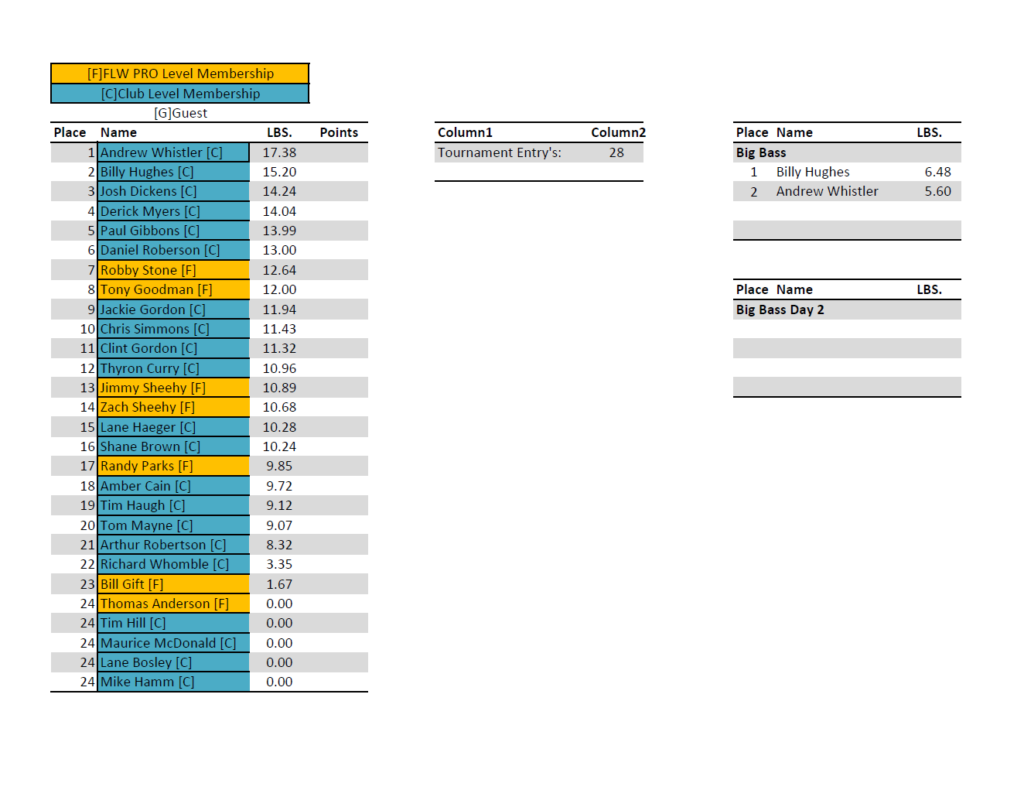This screenshot has height=790, width=1024.
Task: Select the Club Level Membership legend cell
Action: coord(180,93)
